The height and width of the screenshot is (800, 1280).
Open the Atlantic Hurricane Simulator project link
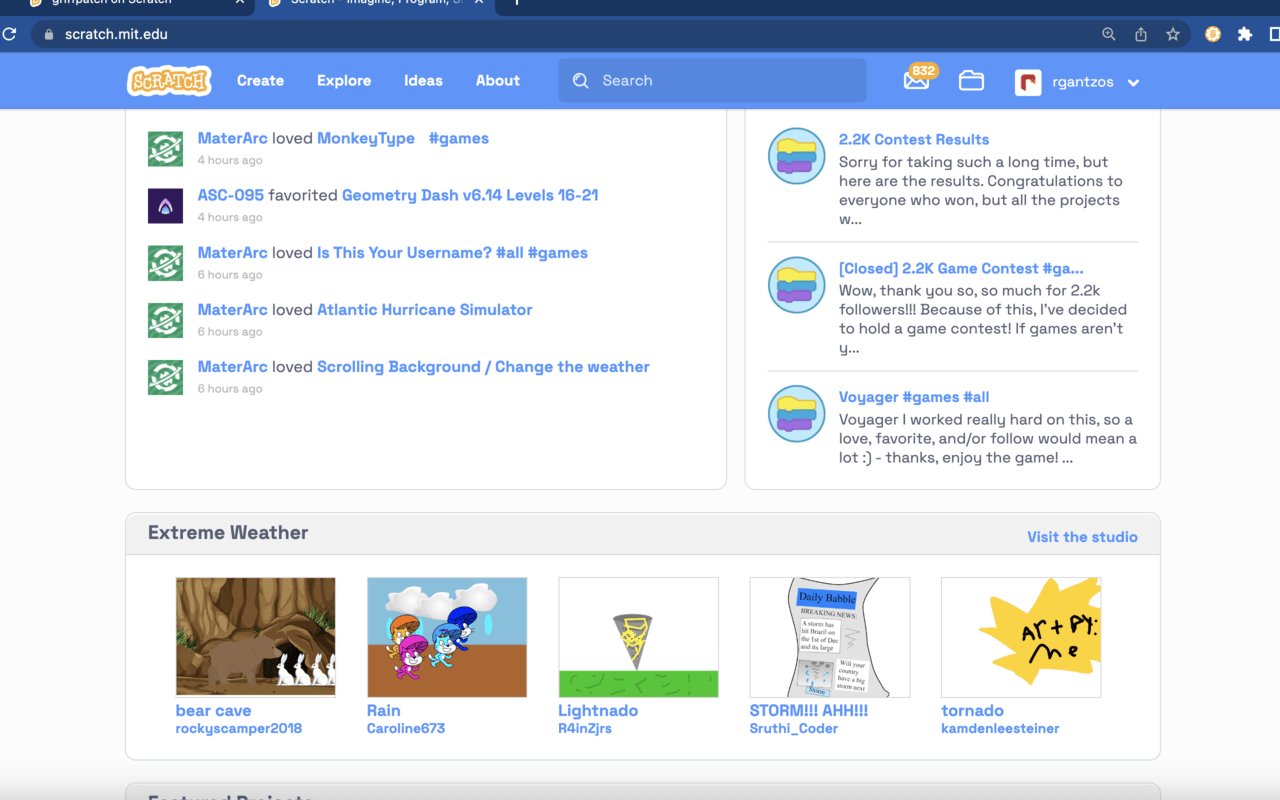click(424, 309)
